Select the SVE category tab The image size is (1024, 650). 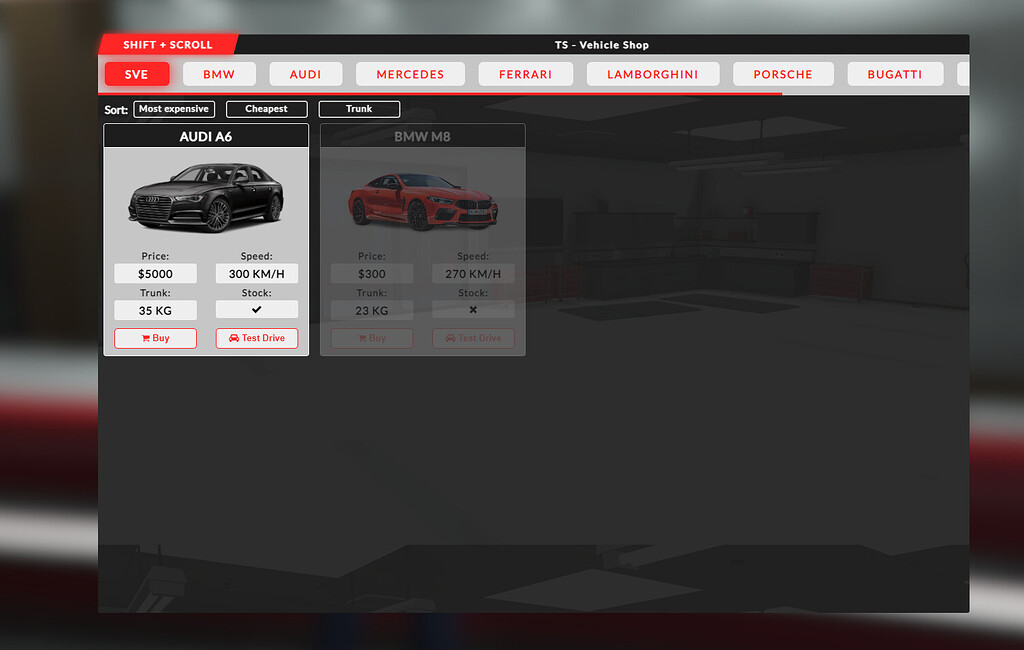136,73
